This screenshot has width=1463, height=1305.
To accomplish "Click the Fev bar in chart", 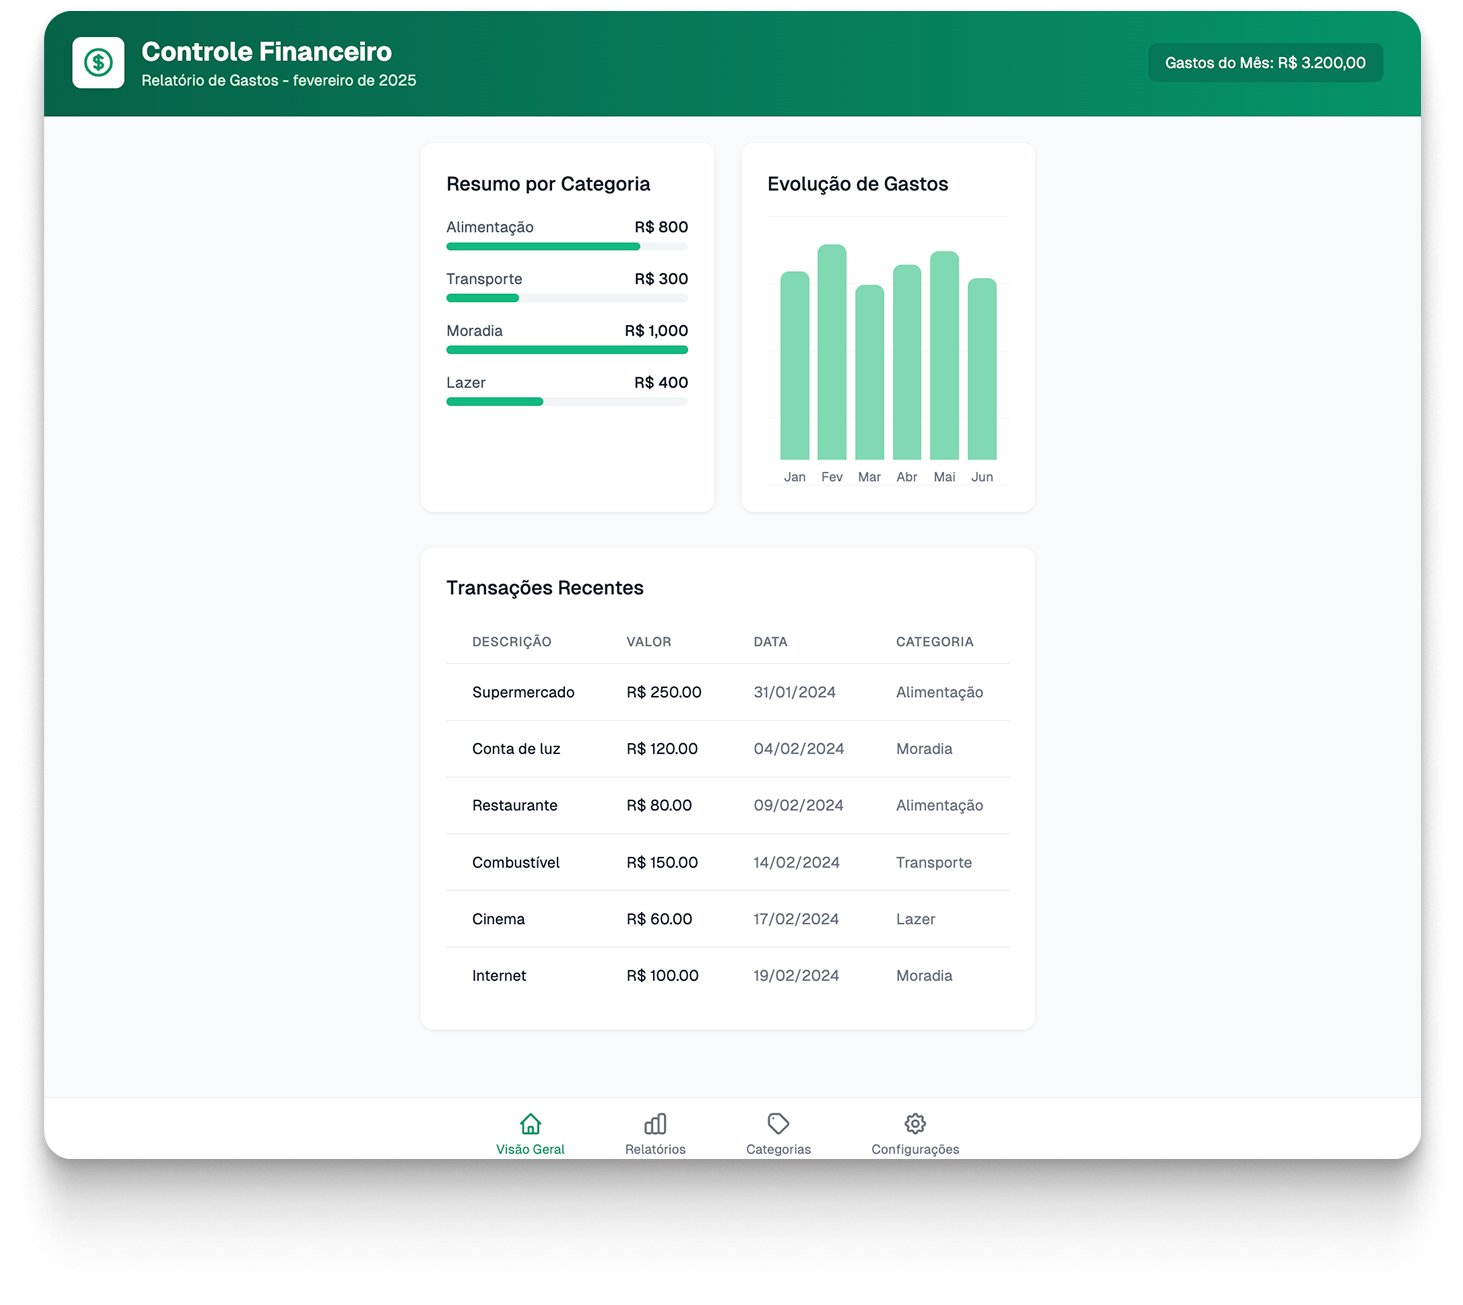I will click(832, 352).
